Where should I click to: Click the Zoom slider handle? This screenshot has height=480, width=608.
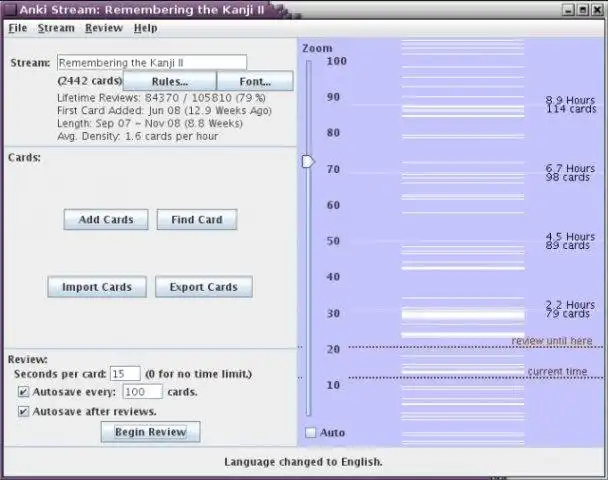pos(308,161)
